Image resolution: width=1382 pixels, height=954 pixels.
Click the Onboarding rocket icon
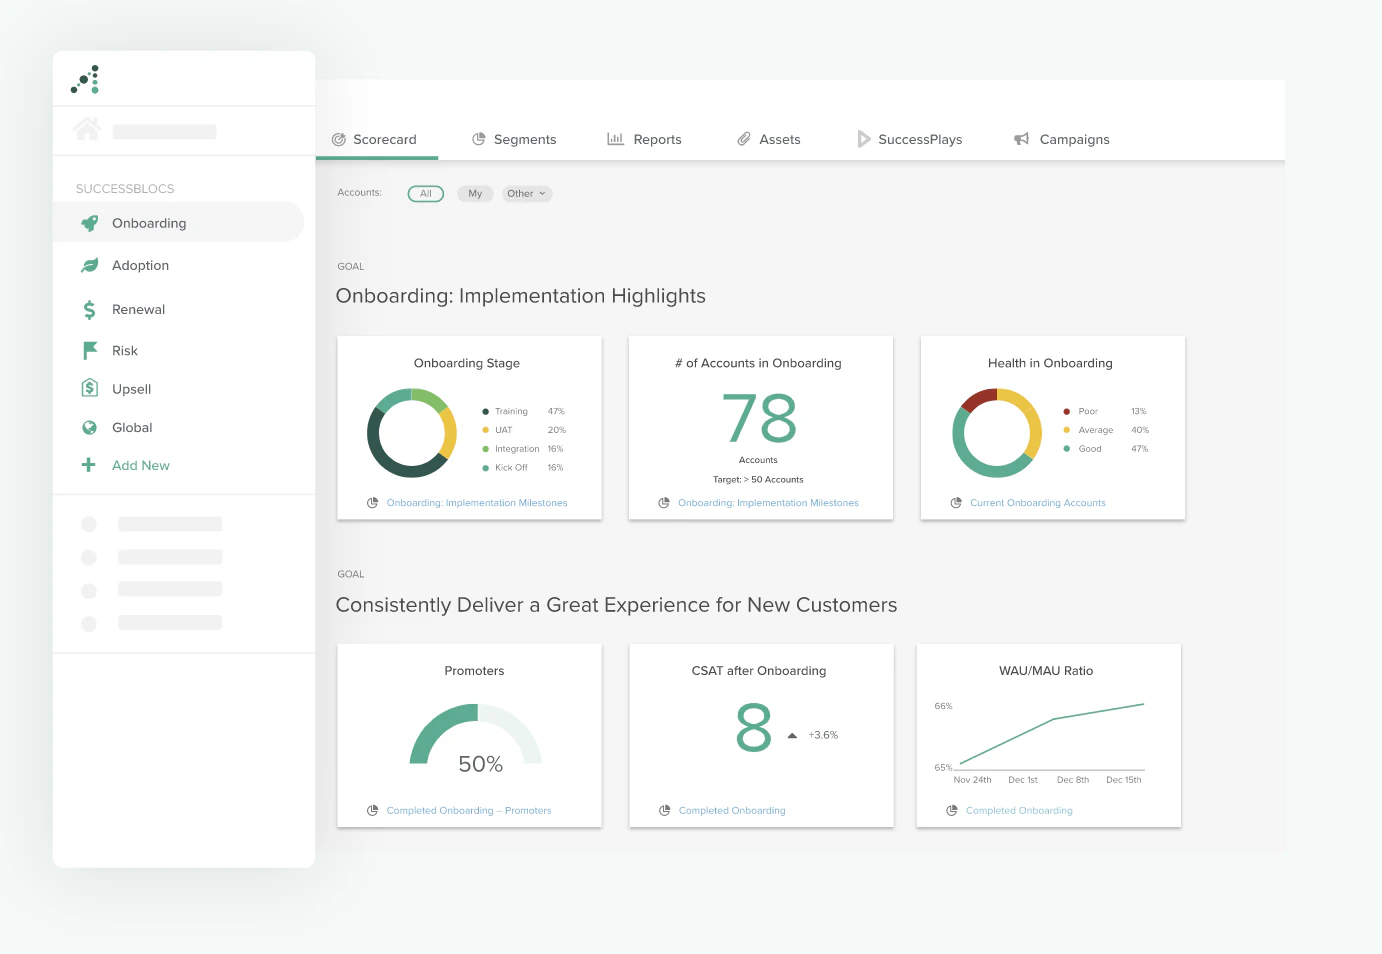90,223
